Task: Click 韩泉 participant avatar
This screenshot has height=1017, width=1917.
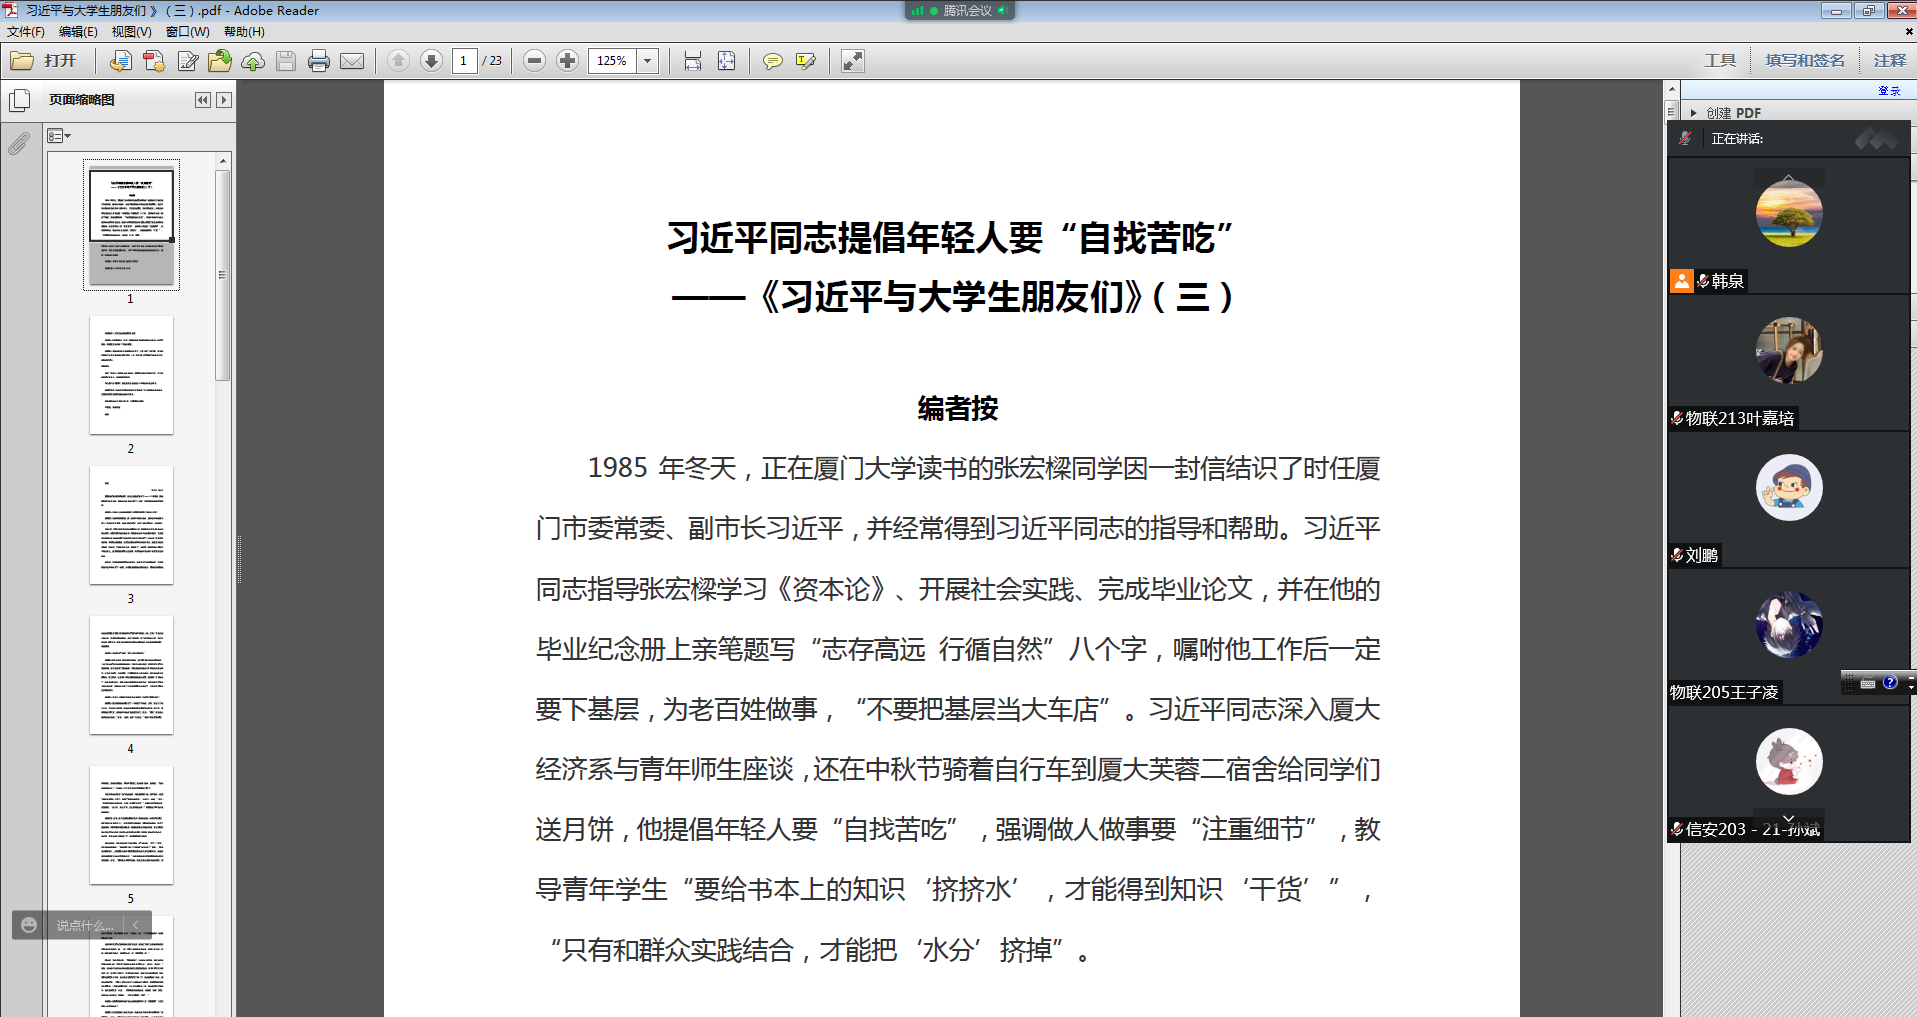Action: point(1788,214)
